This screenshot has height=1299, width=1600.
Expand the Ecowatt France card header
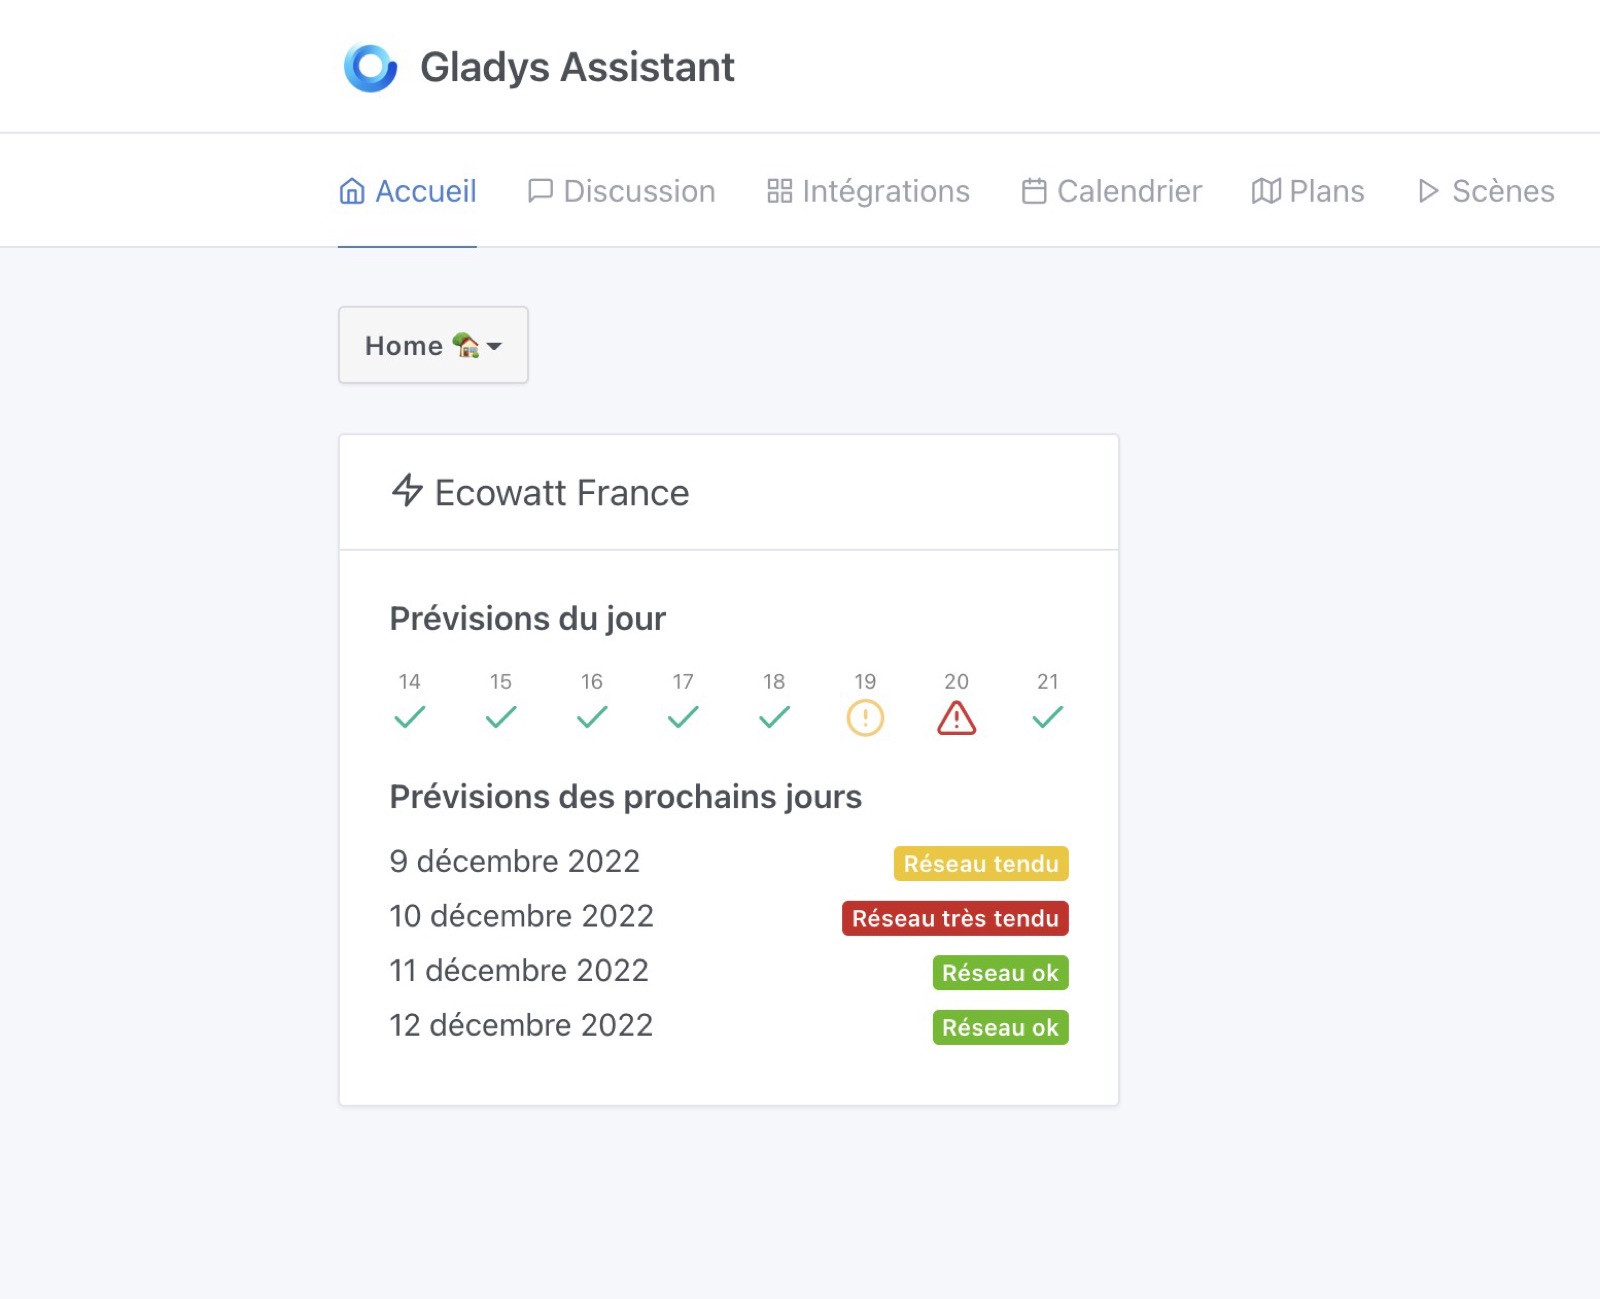pyautogui.click(x=728, y=491)
